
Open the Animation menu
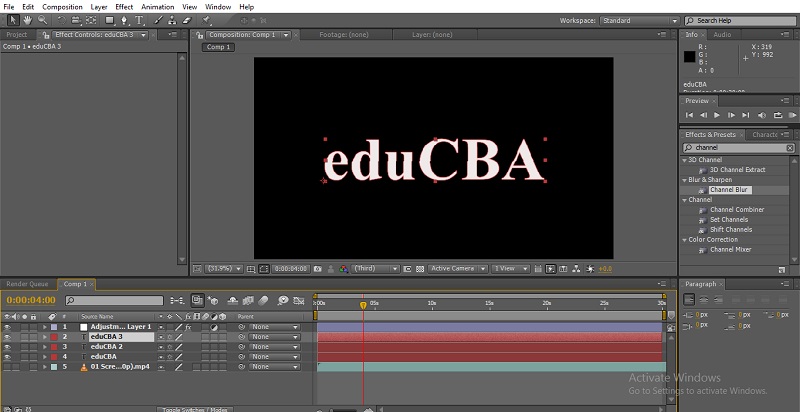158,7
